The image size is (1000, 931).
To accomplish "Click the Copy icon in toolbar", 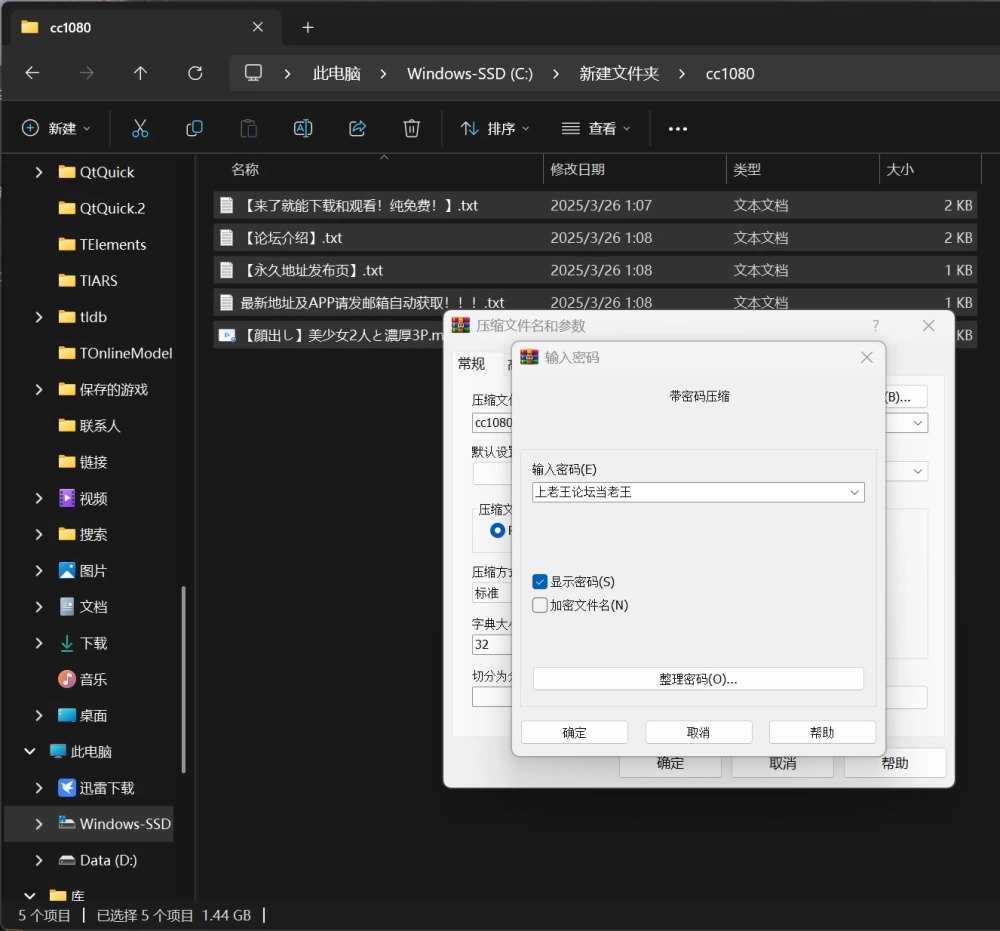I will [195, 129].
